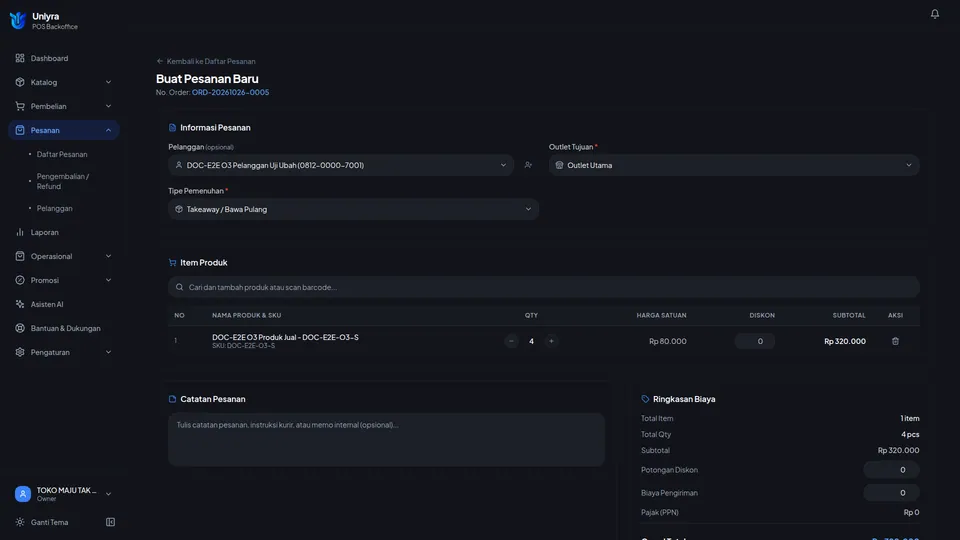Click the back arrow icon
Screen dimensions: 960x540
tap(160, 61)
